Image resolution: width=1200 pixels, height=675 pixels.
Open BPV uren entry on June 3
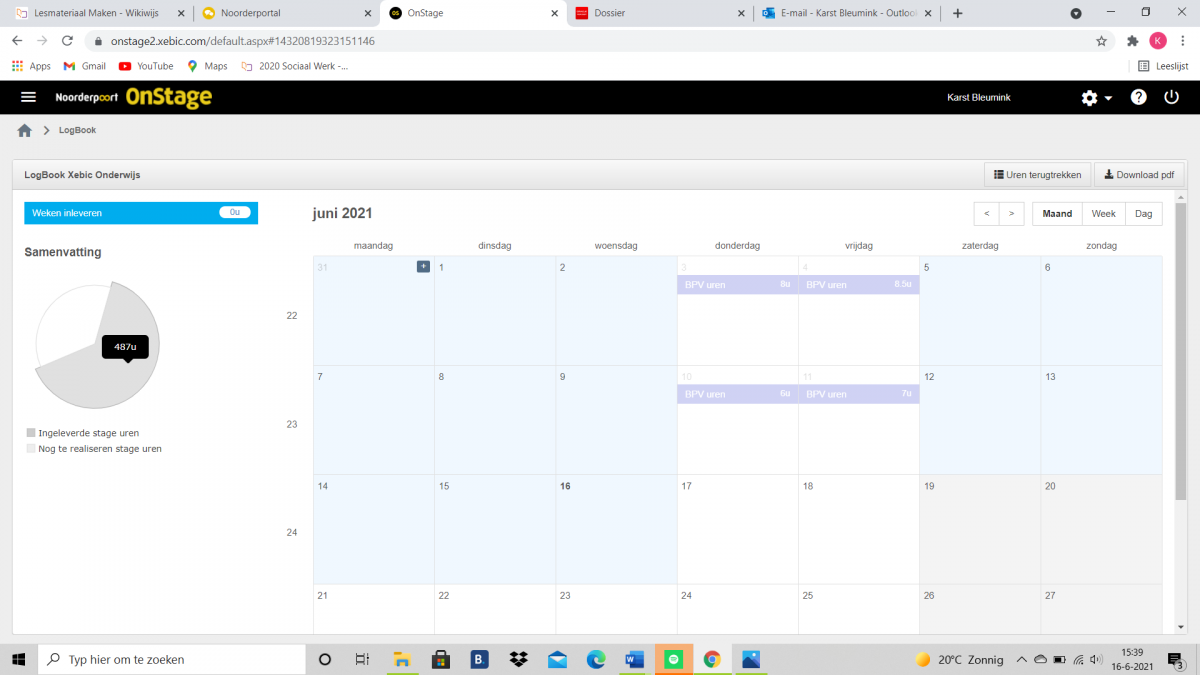(737, 285)
